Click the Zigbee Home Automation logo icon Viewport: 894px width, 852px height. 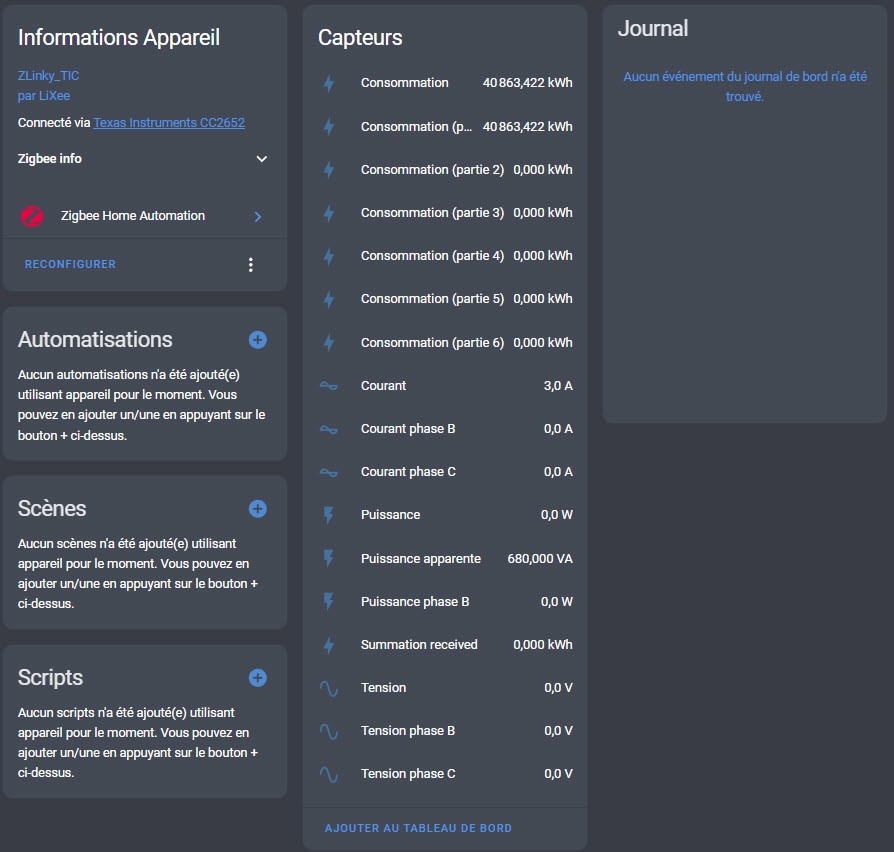pos(33,216)
